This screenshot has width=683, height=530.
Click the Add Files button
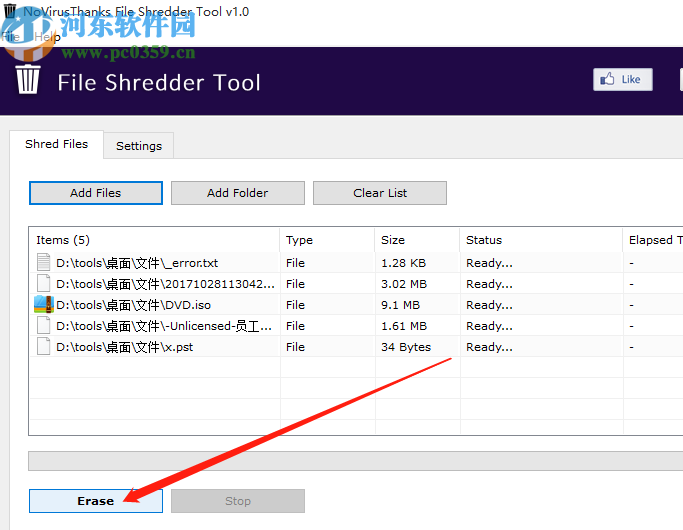[x=96, y=193]
